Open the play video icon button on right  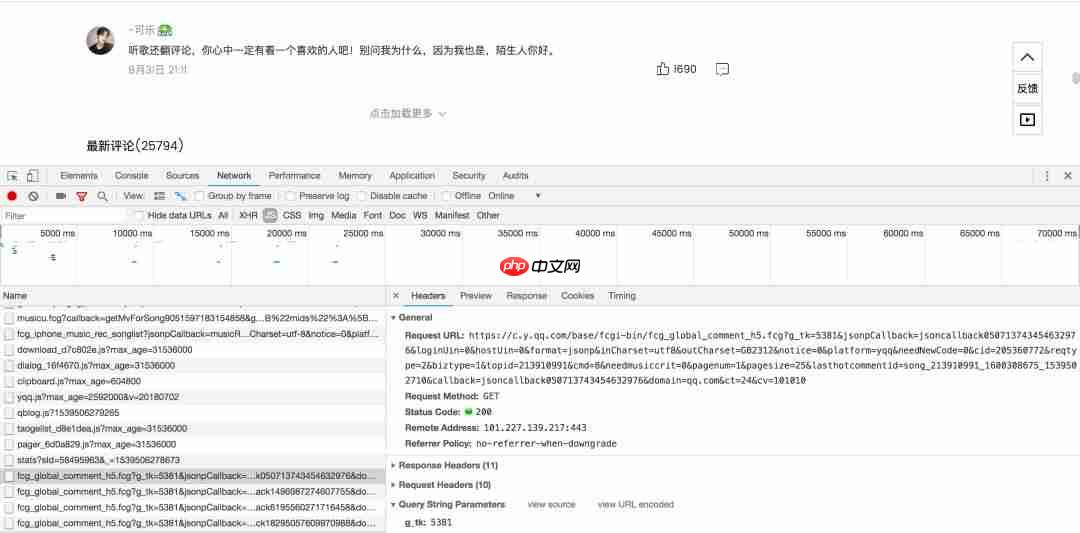click(x=1027, y=119)
